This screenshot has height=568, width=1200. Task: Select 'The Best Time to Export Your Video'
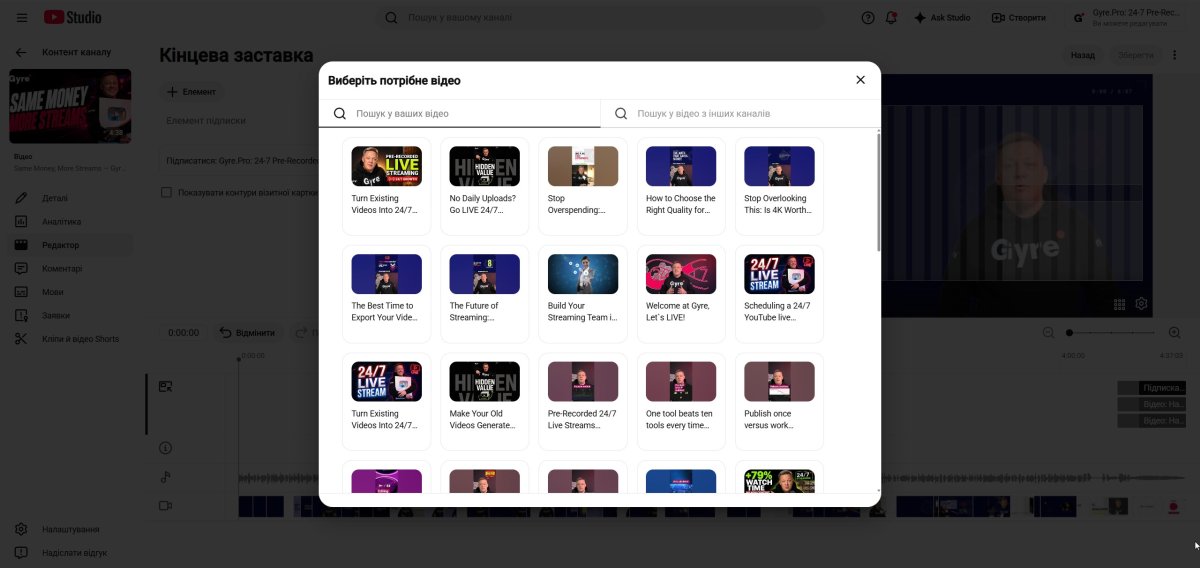click(386, 294)
